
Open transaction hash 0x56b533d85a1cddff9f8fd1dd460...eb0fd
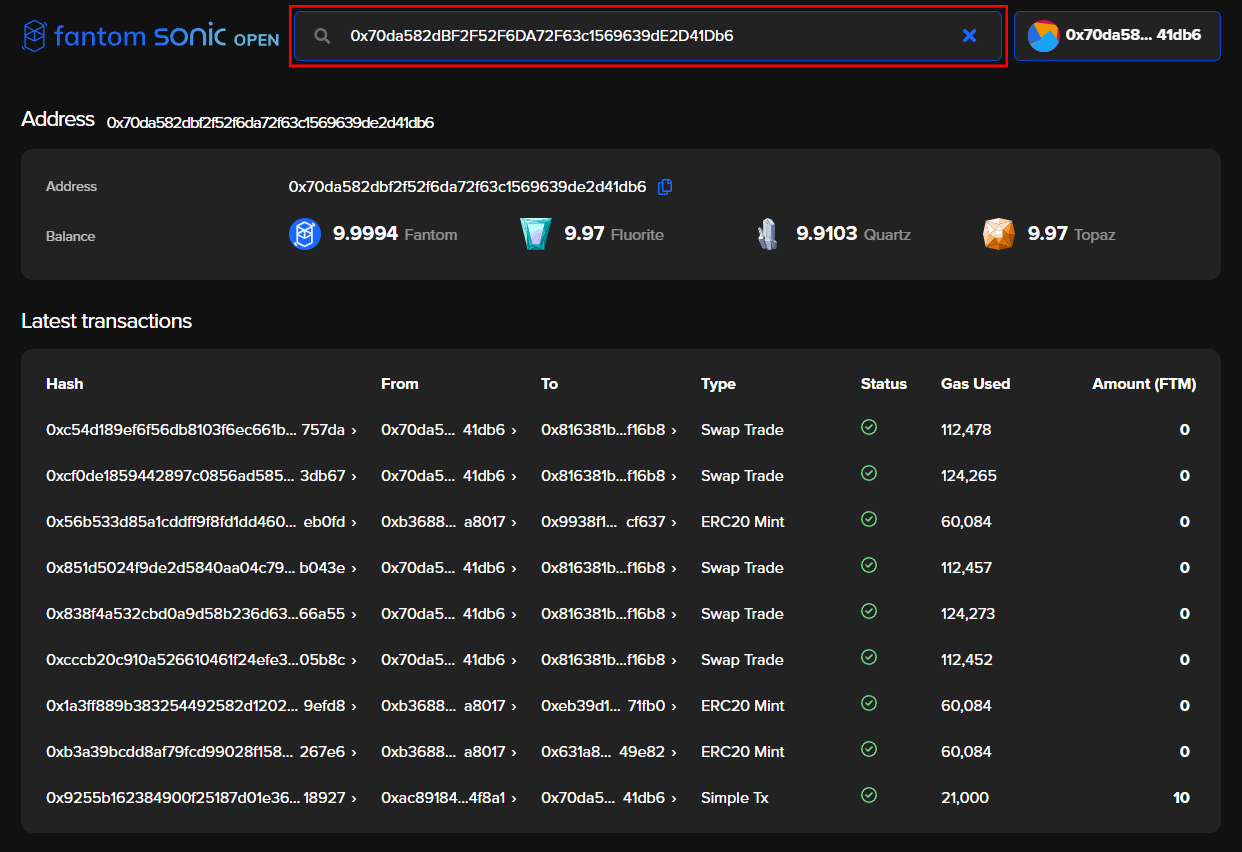201,522
